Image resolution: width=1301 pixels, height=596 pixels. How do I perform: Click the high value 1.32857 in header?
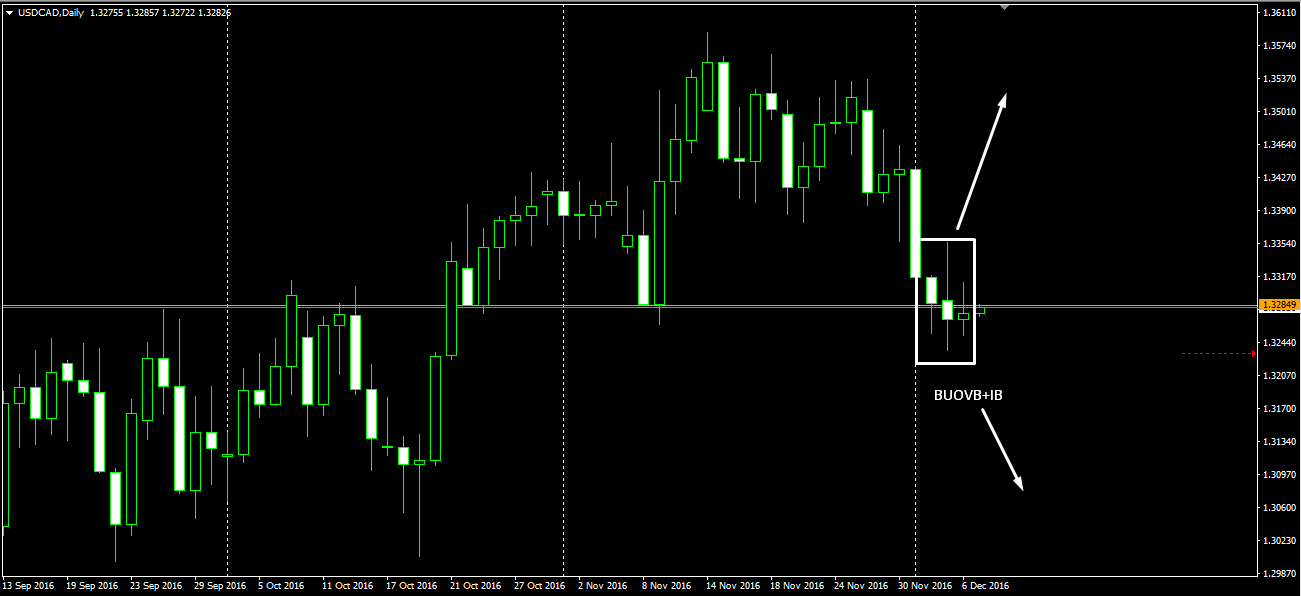(142, 12)
